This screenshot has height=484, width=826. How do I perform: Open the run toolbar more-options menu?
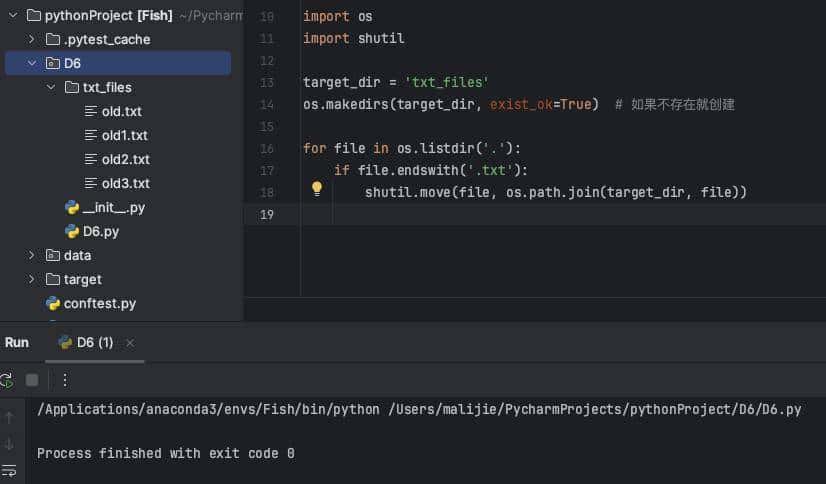pyautogui.click(x=65, y=380)
